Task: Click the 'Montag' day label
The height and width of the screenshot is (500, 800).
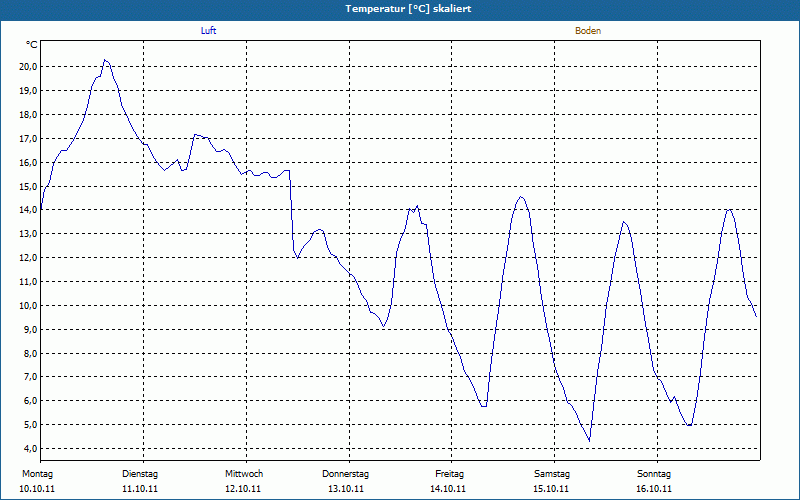Action: click(37, 474)
